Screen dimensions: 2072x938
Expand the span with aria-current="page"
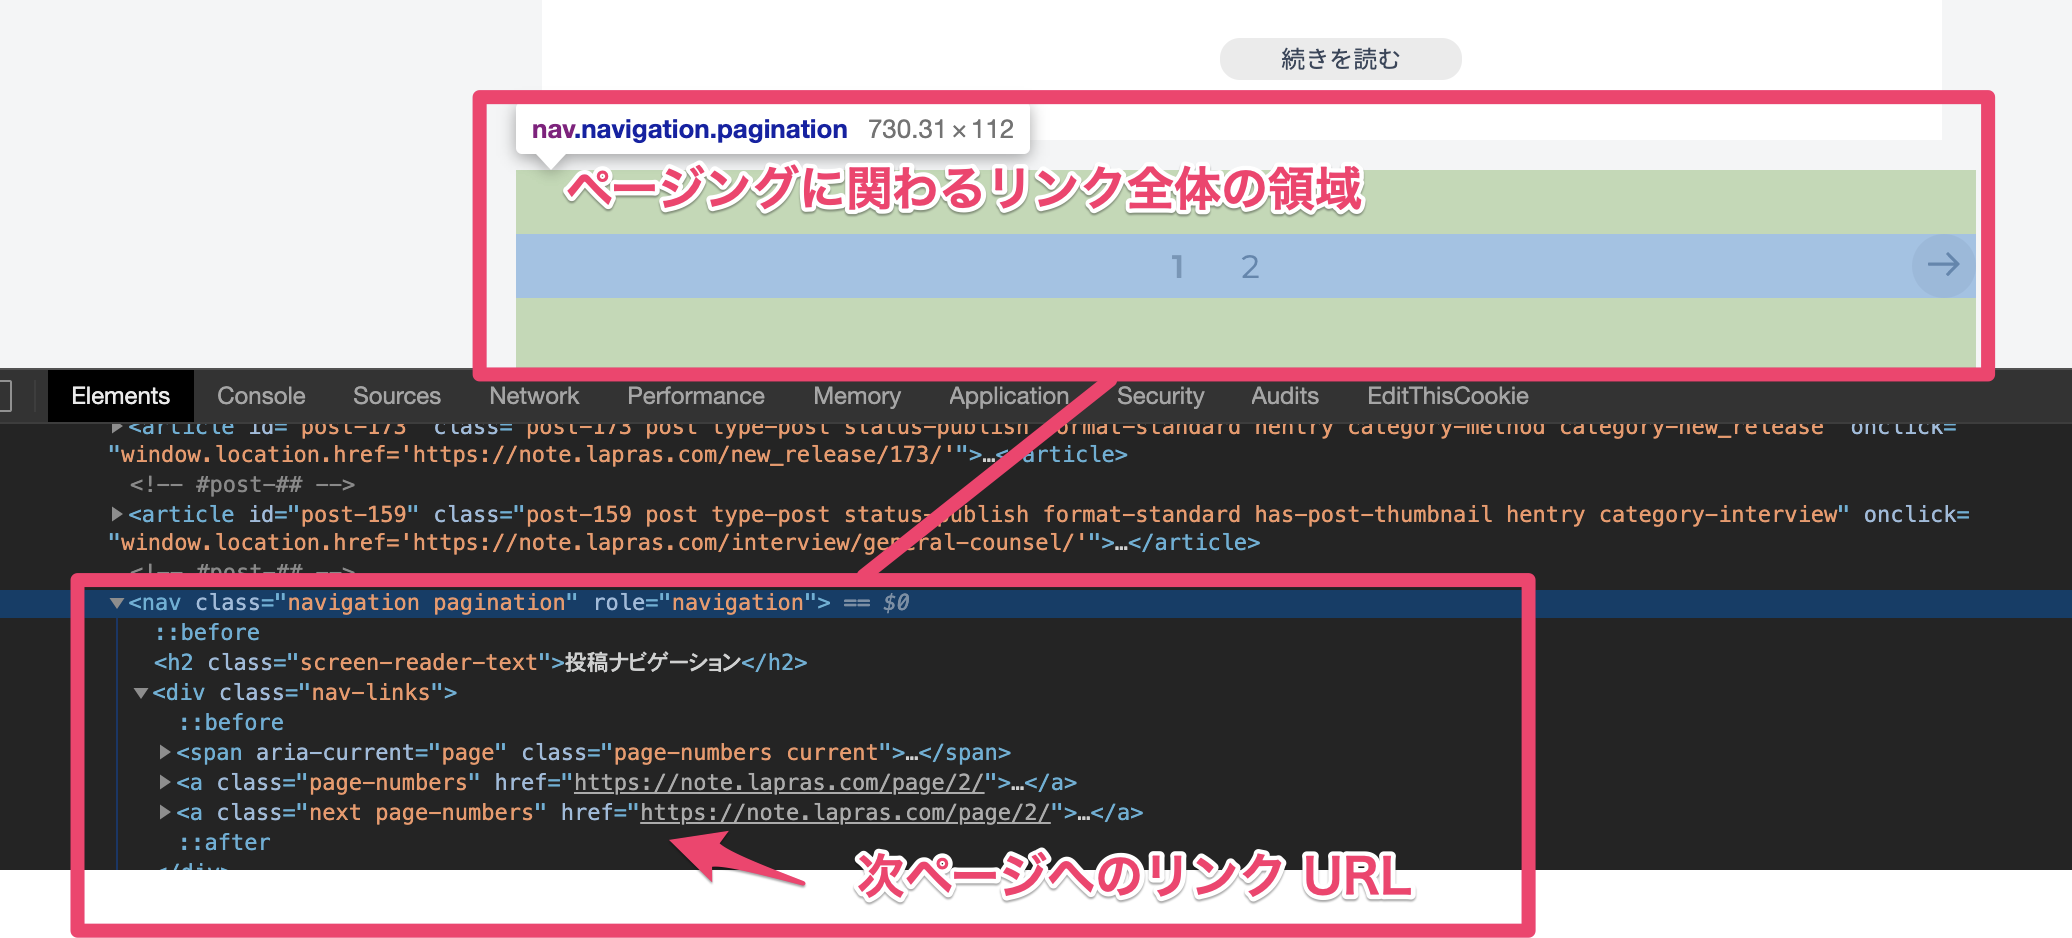[165, 752]
